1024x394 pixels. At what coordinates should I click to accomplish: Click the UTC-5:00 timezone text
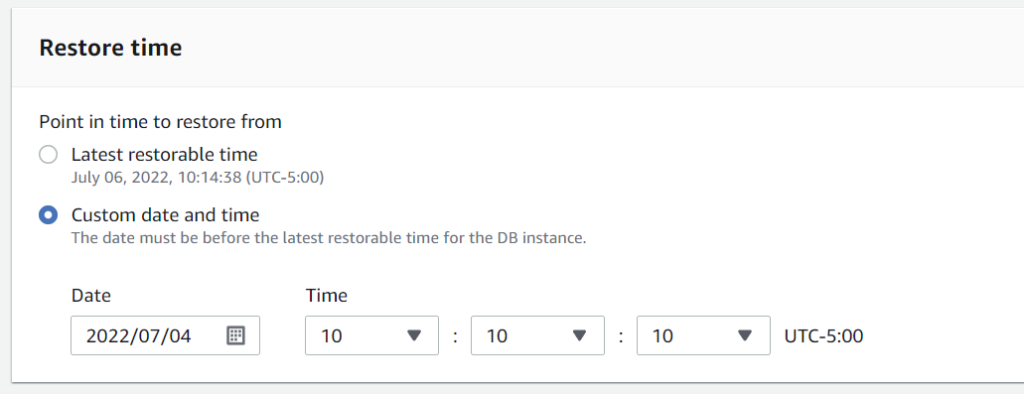[x=824, y=336]
